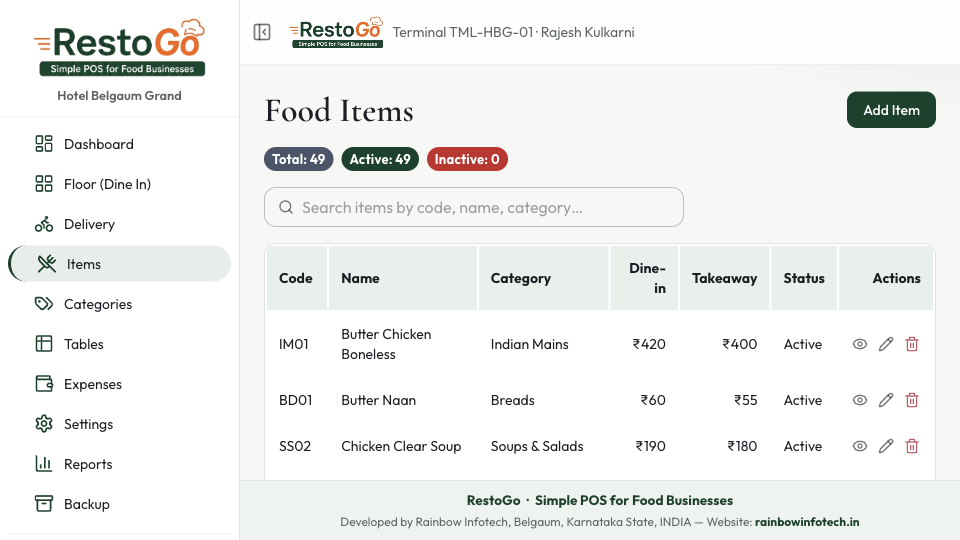Image resolution: width=960 pixels, height=540 pixels.
Task: Click the large RestoGo sidebar logo
Action: [119, 47]
